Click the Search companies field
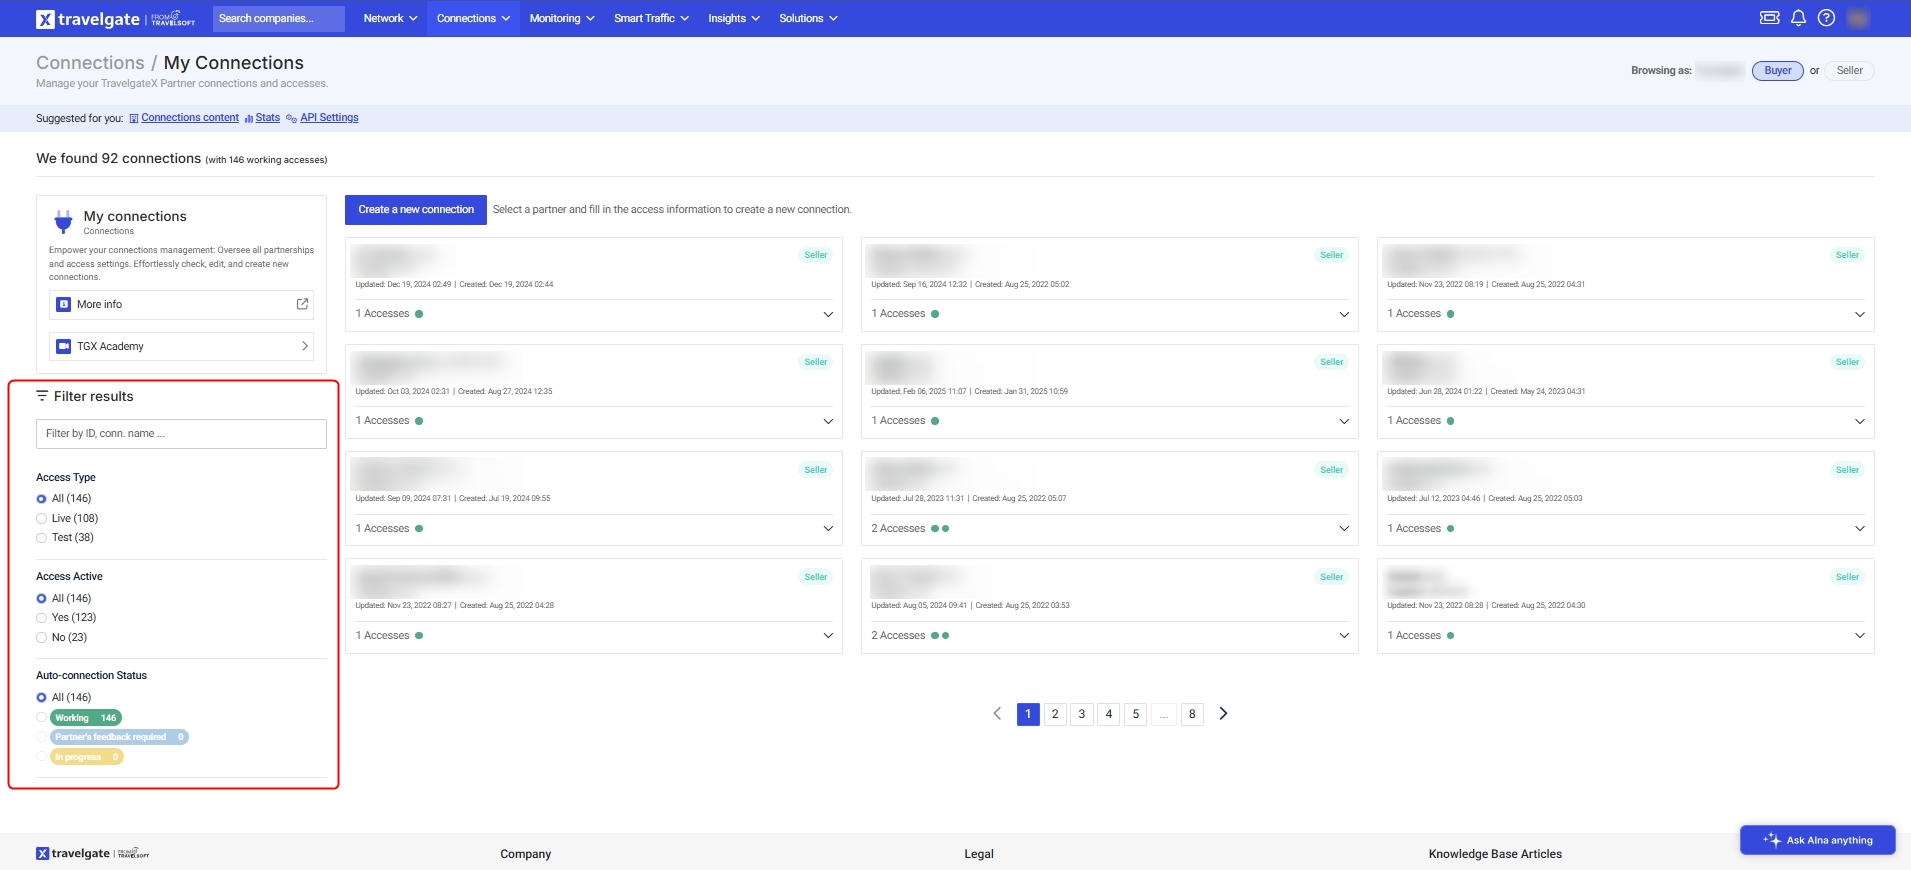The width and height of the screenshot is (1911, 870). tap(278, 18)
